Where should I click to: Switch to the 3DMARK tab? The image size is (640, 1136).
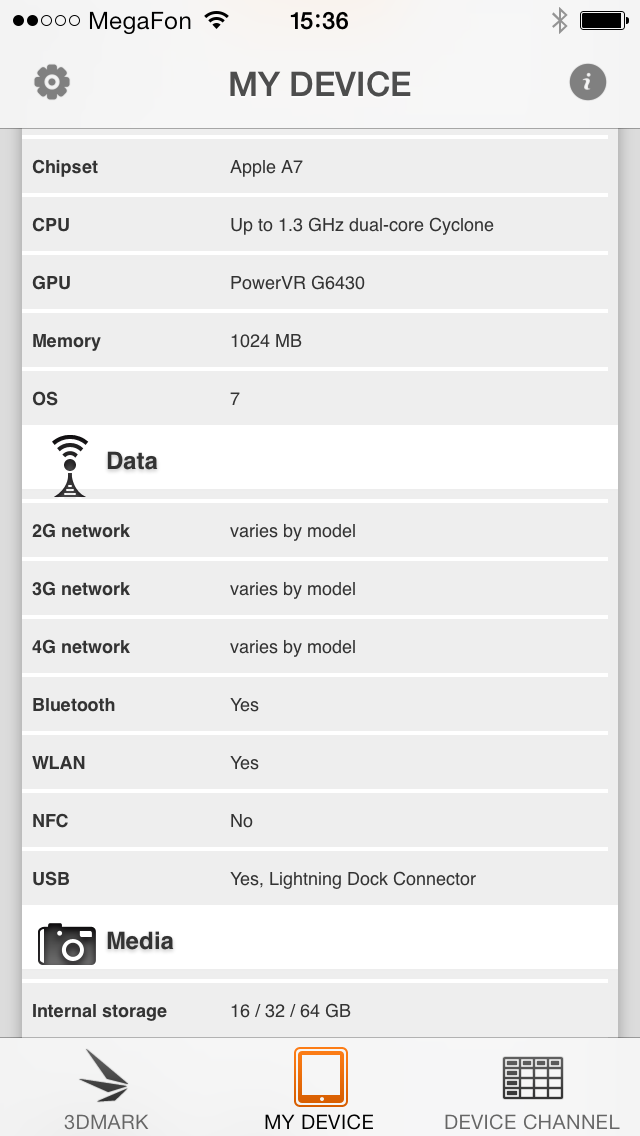click(106, 1087)
